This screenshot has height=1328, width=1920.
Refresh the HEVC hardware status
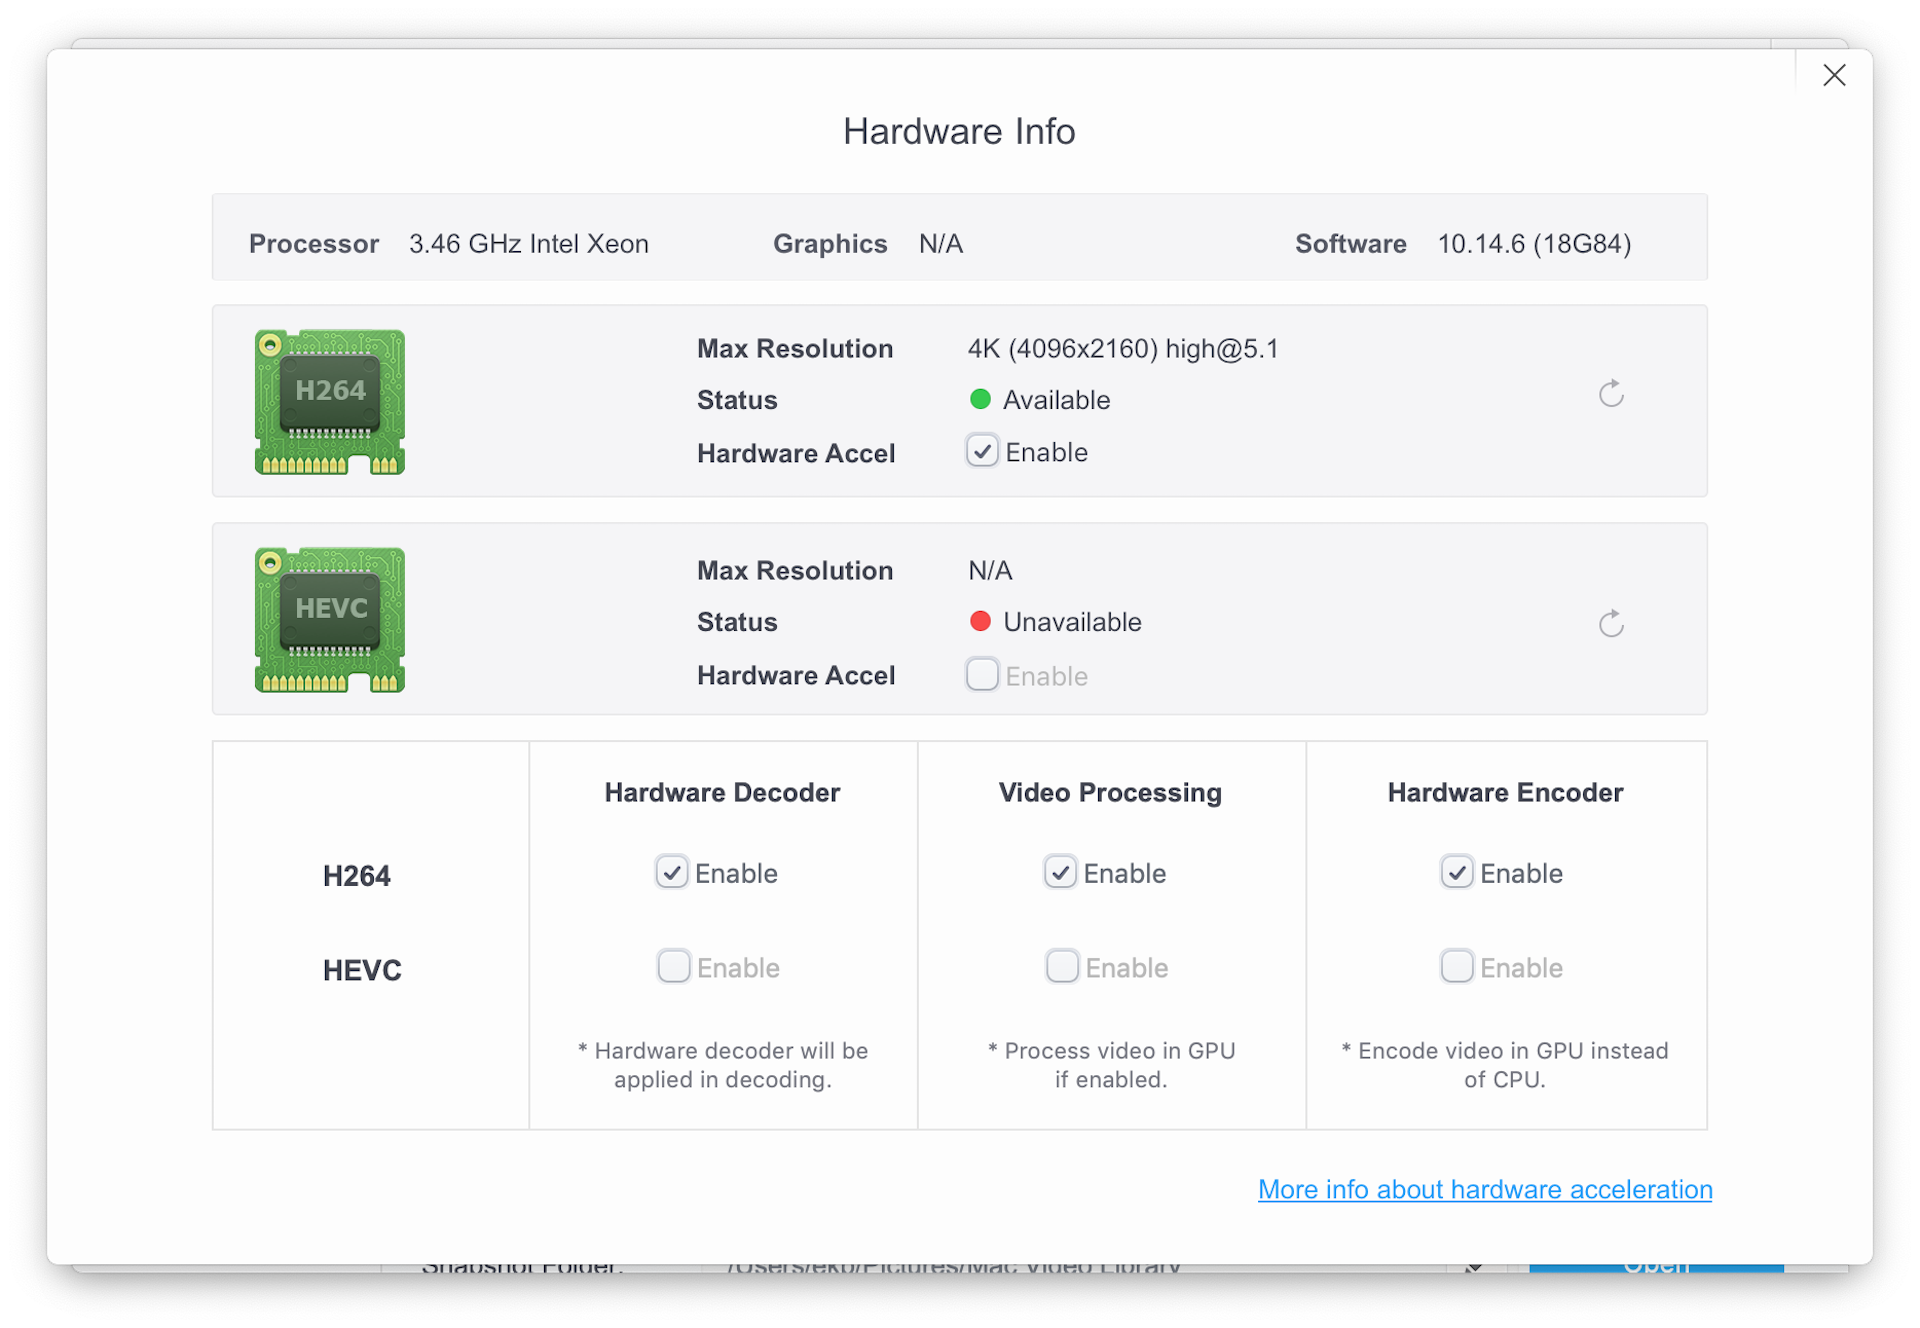point(1610,624)
